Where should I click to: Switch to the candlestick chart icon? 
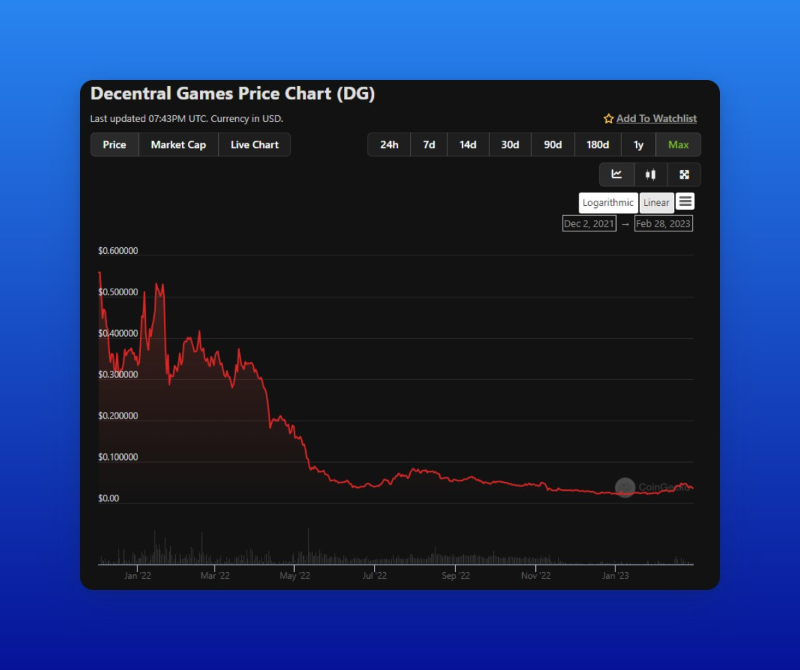tap(651, 174)
